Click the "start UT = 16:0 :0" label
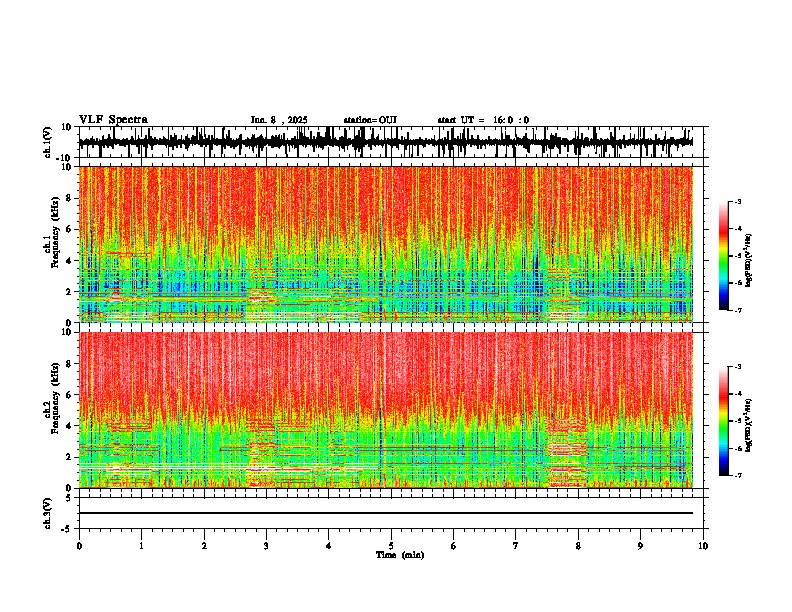The image size is (792, 612). coord(483,120)
